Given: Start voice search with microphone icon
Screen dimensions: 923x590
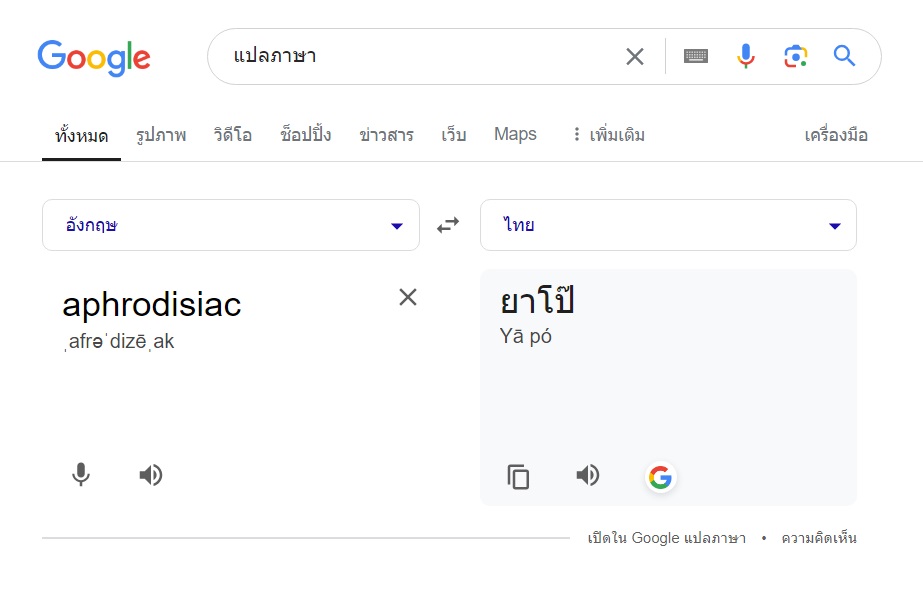Looking at the screenshot, I should 746,56.
